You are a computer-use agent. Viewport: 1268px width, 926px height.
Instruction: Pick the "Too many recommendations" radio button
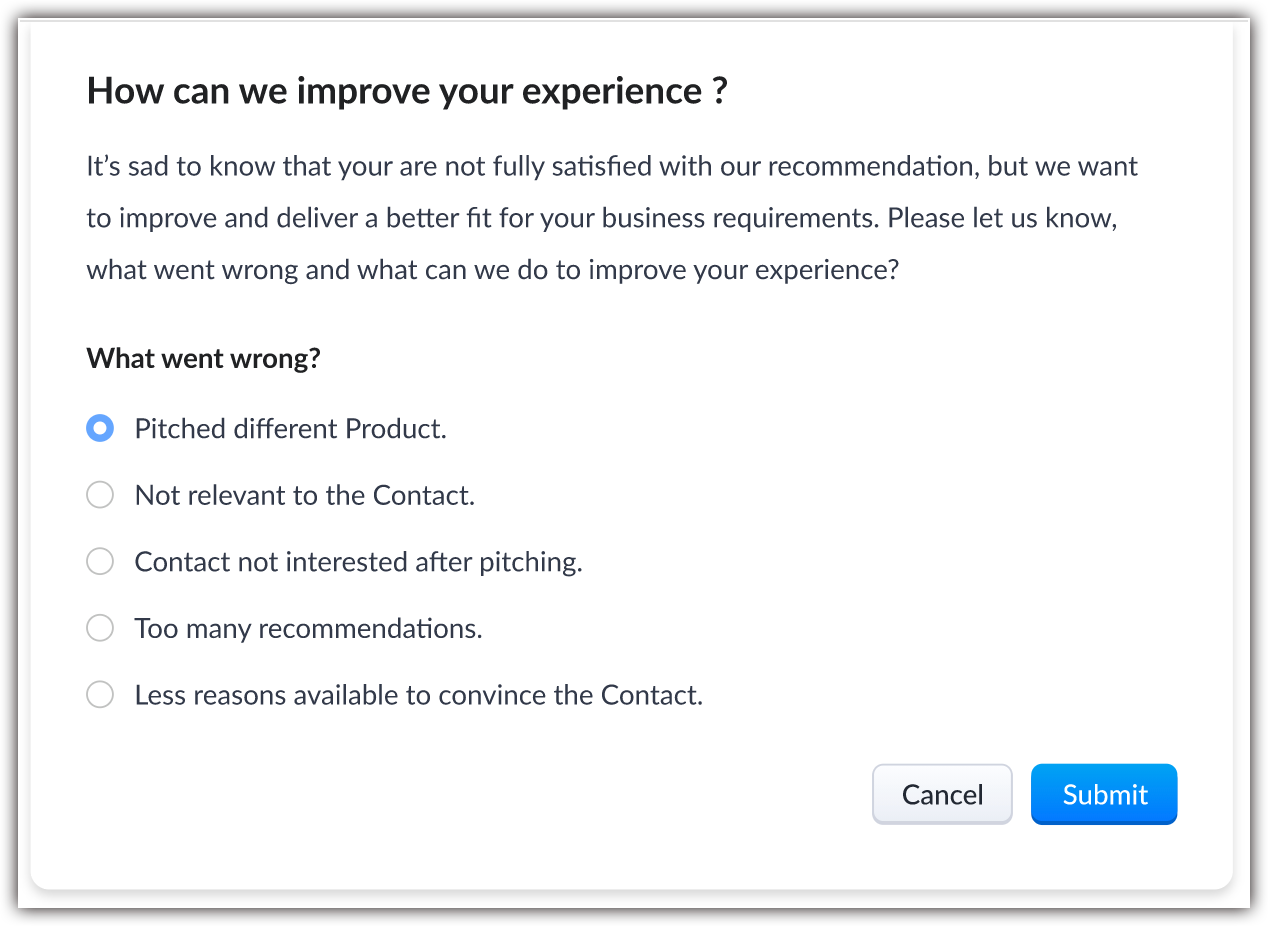(x=100, y=628)
